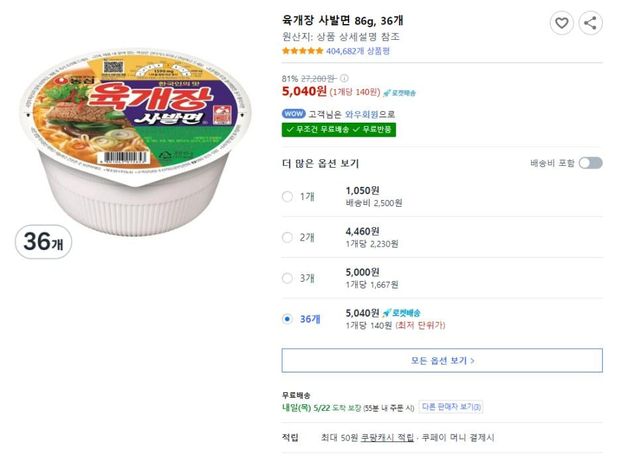Click the 쿠팡캐시 적립 link
The image size is (640, 456).
[x=384, y=438]
